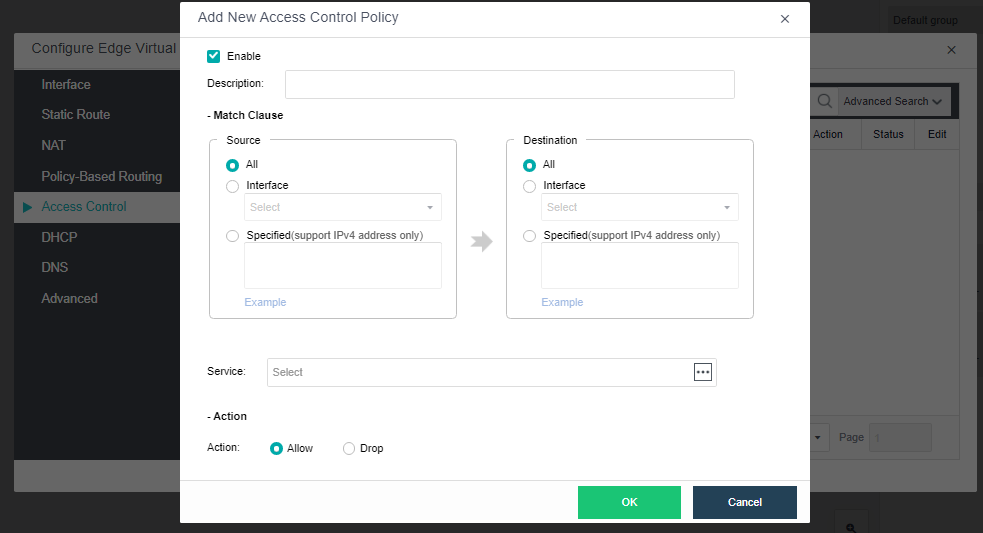Open the Source Example link
This screenshot has width=983, height=533.
point(265,302)
